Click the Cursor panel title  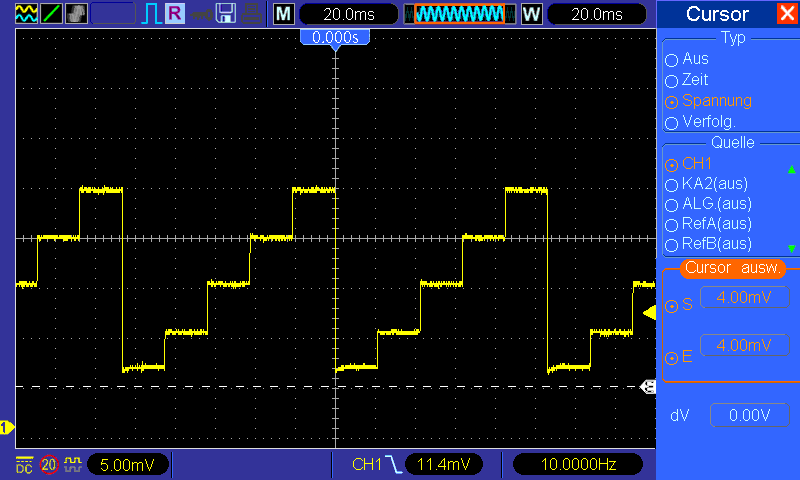pos(717,14)
